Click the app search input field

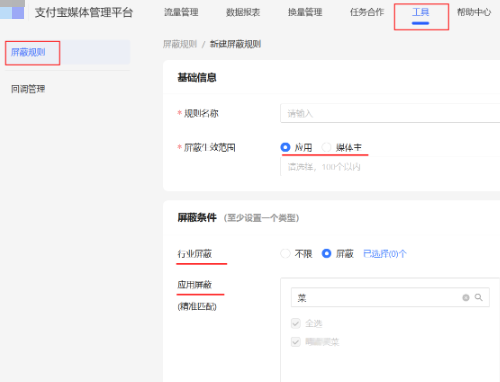click(390, 297)
